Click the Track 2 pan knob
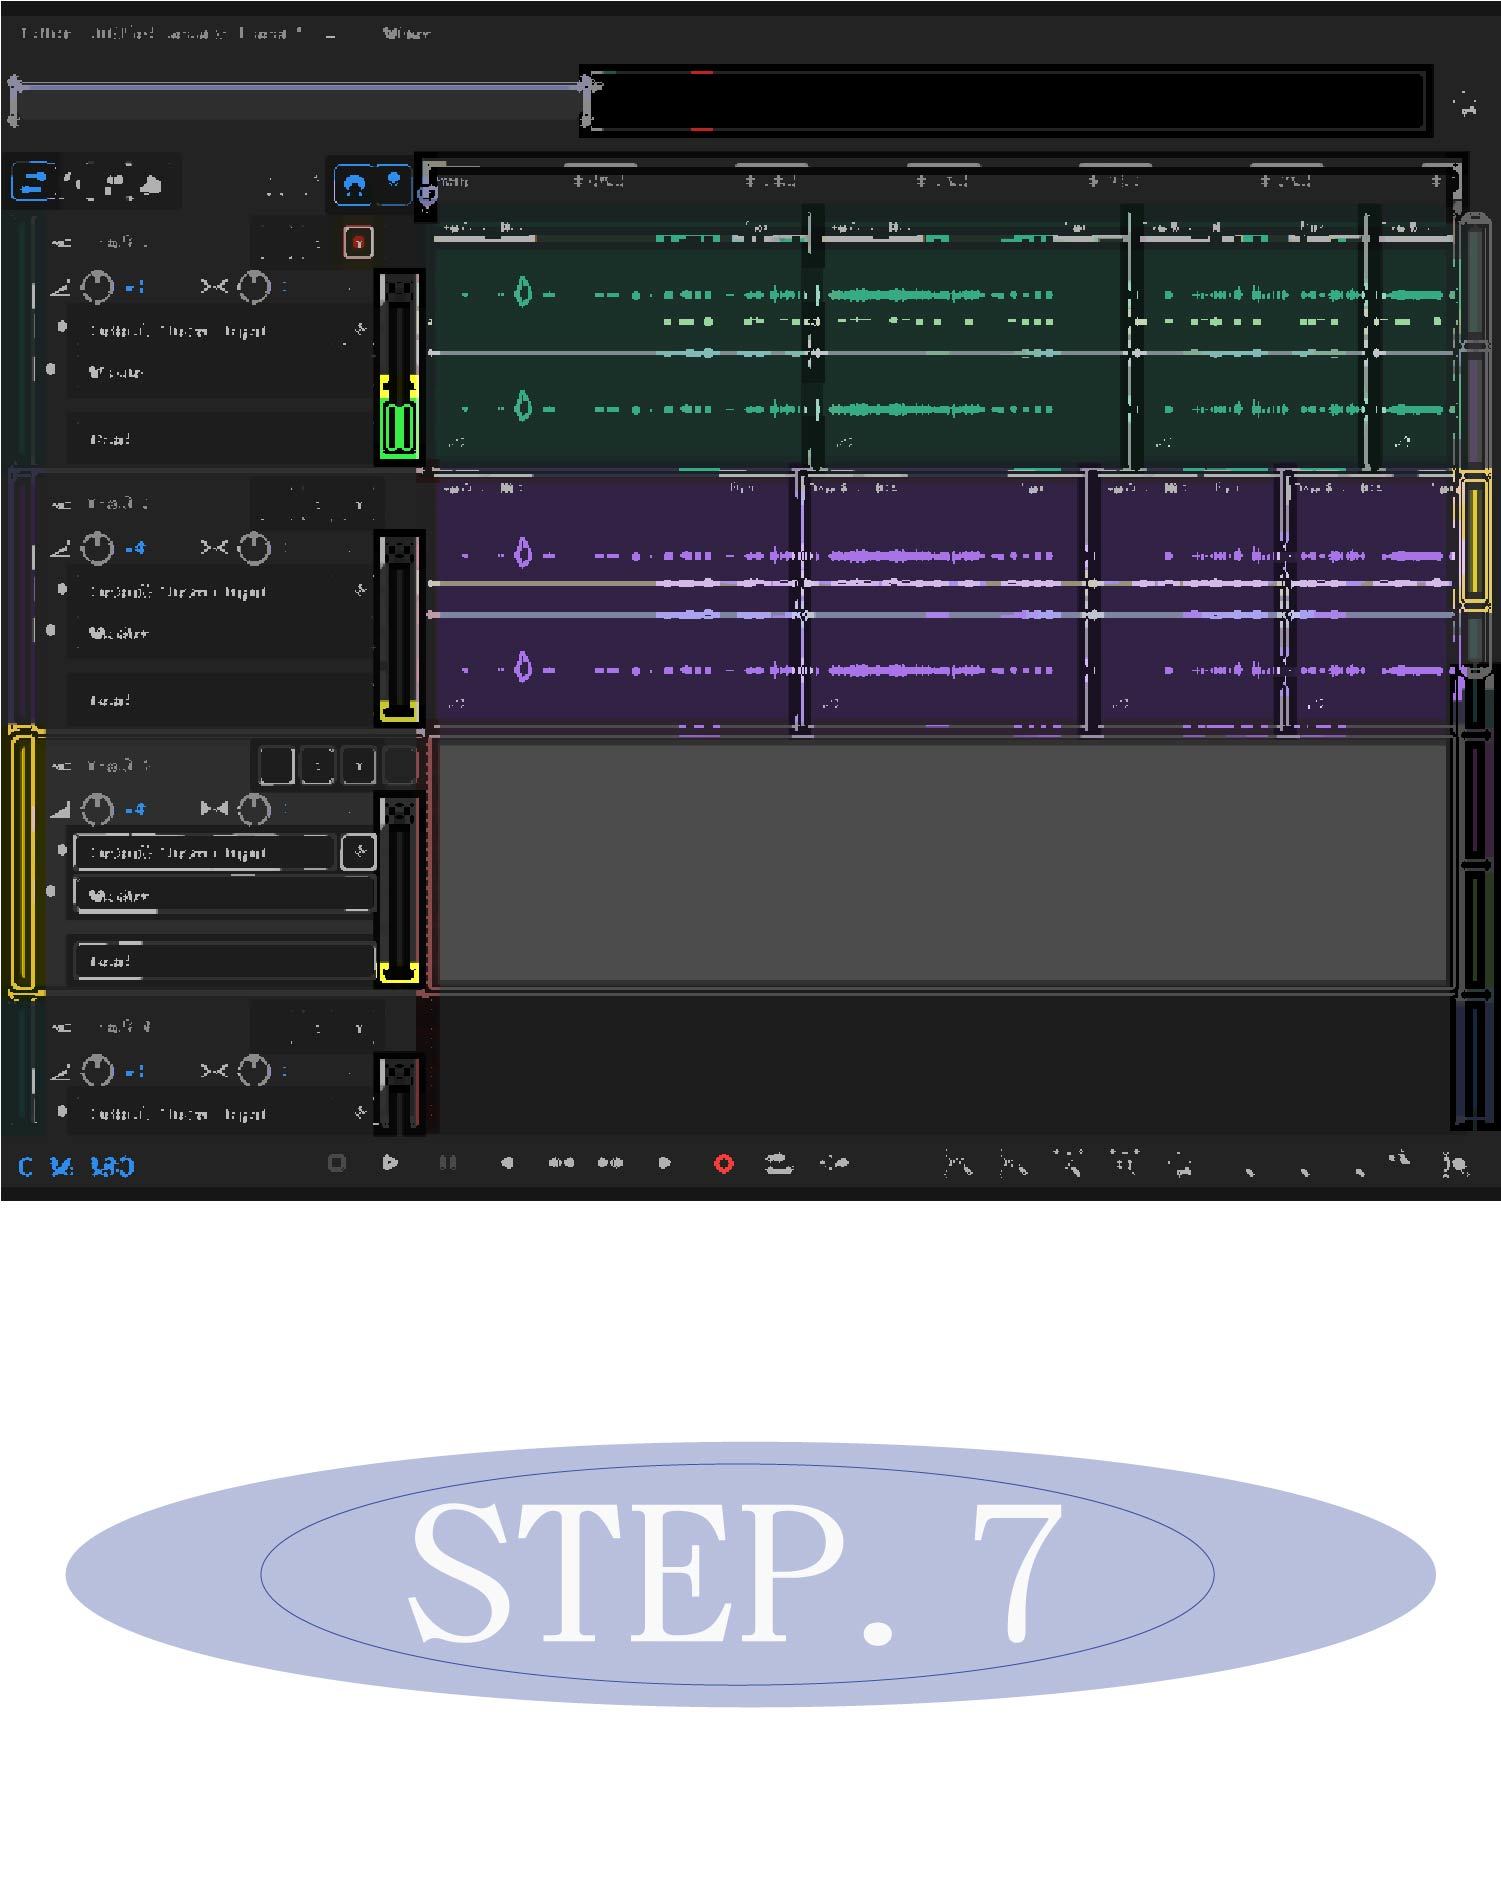 [254, 548]
